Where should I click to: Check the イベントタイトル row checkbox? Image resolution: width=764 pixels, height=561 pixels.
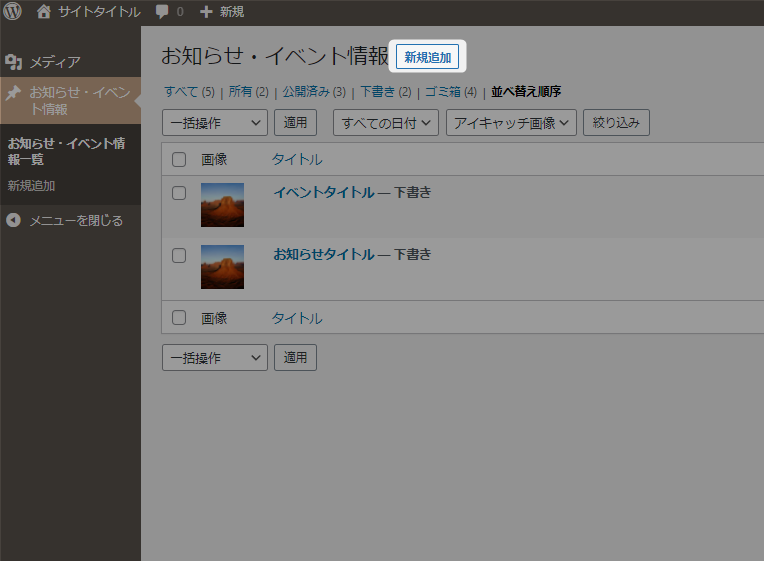tap(179, 193)
